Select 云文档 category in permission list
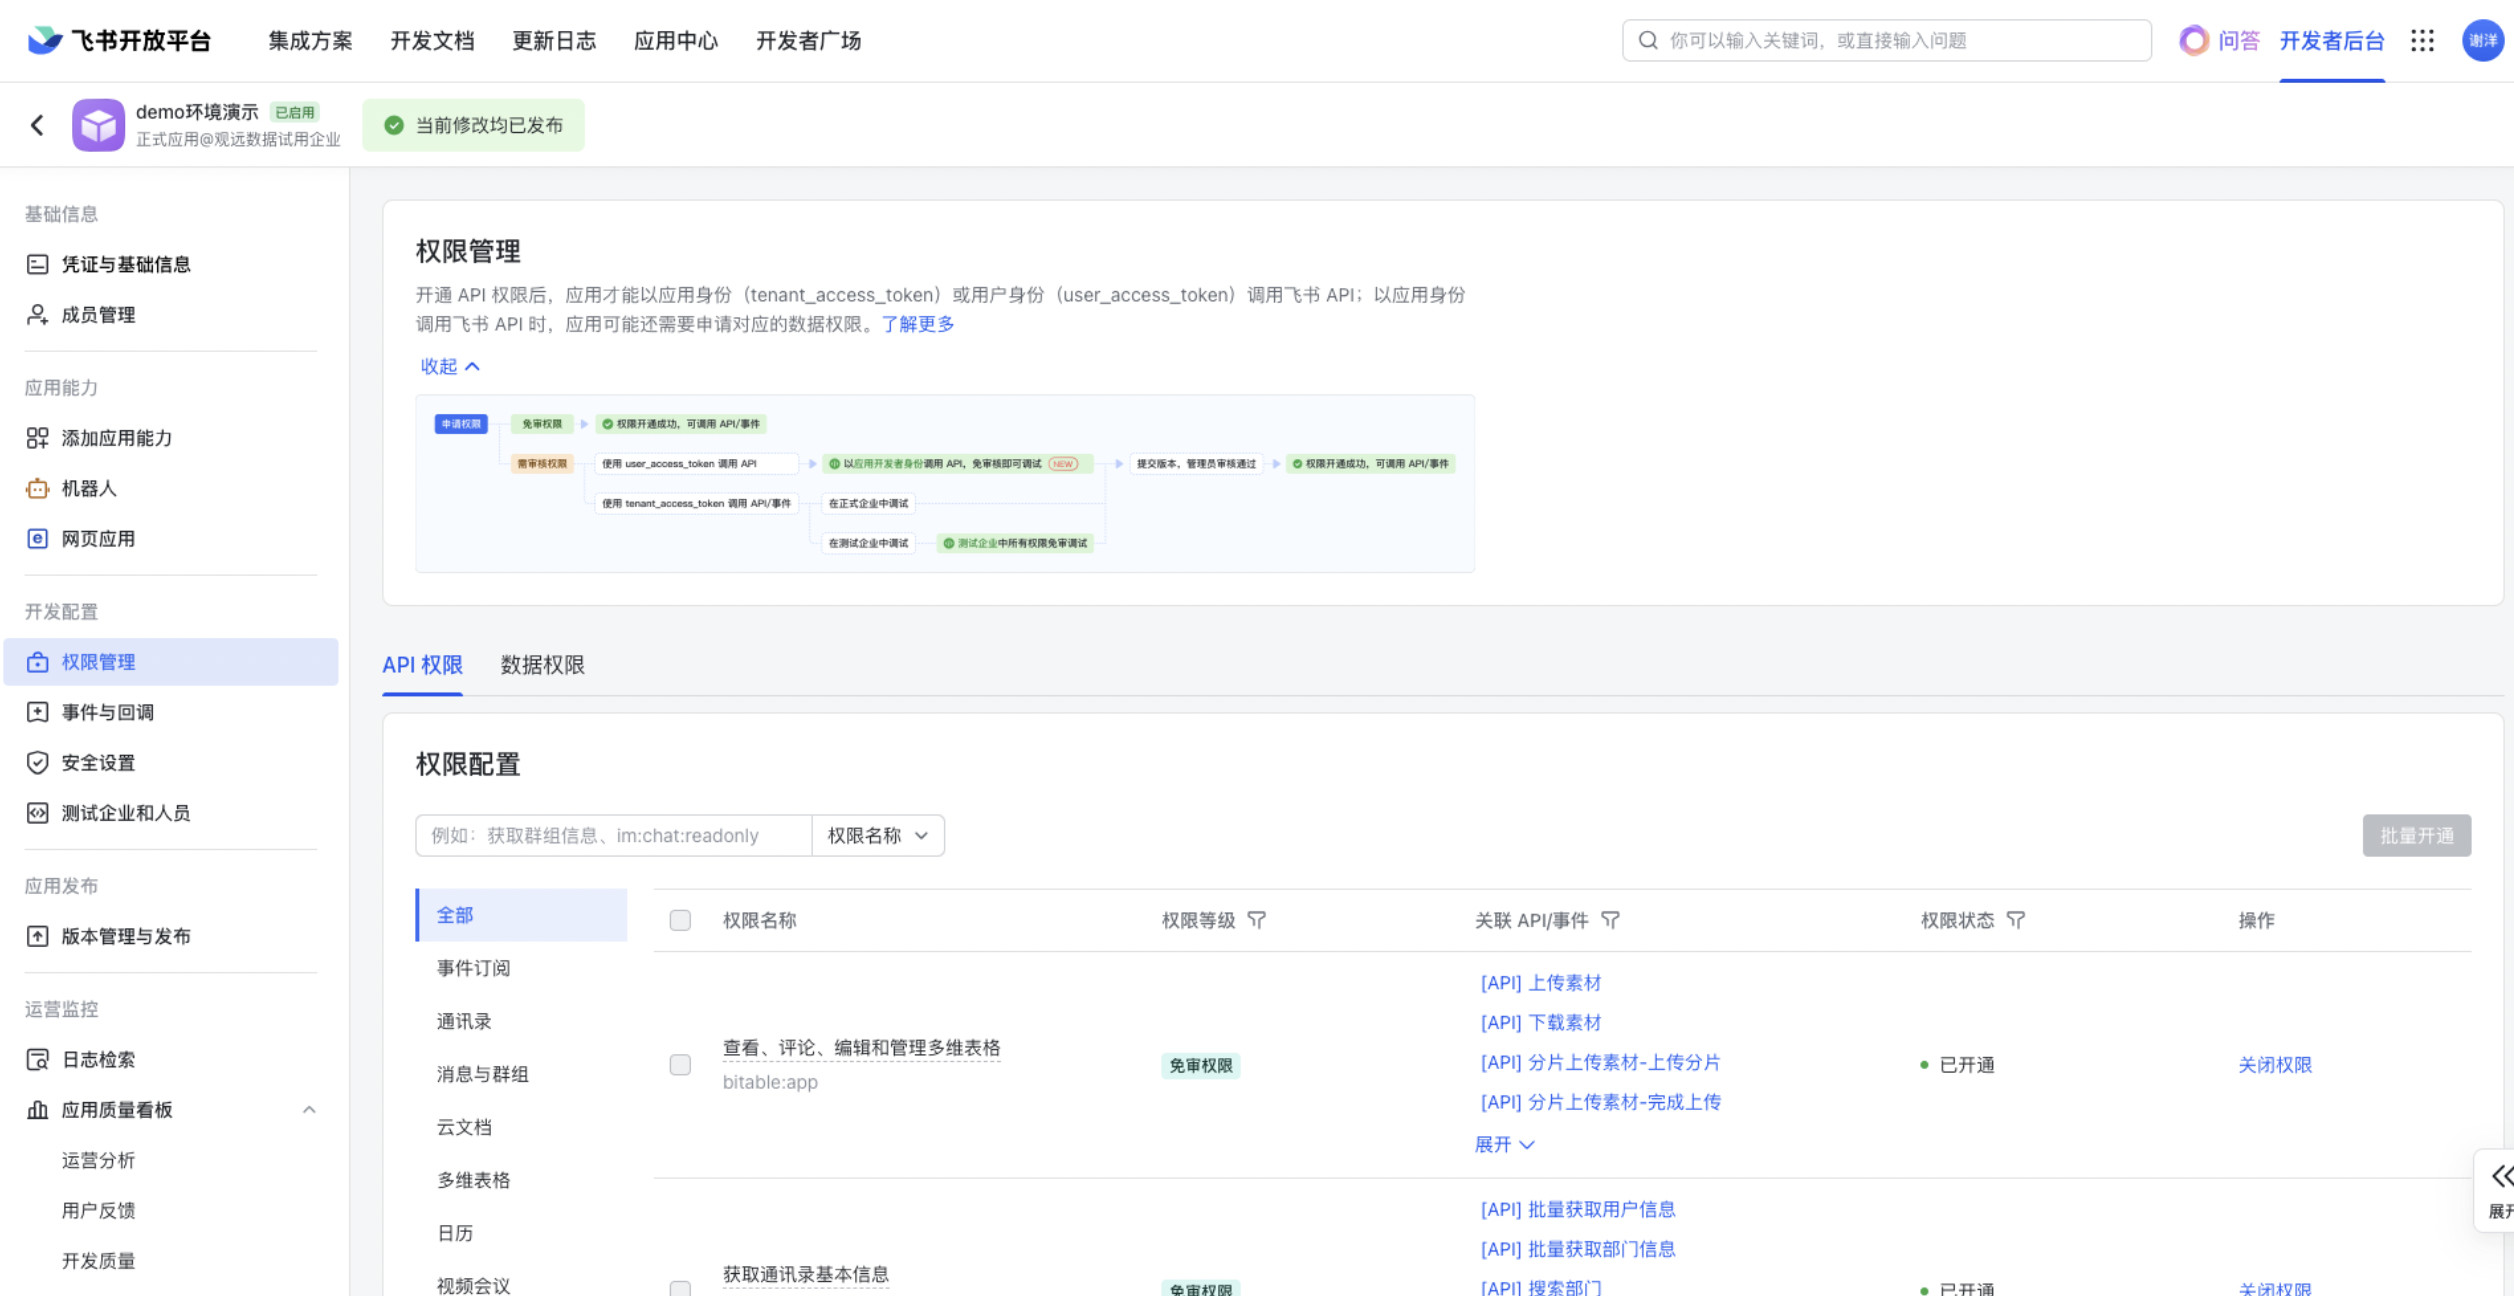This screenshot has width=2514, height=1296. 464,1127
